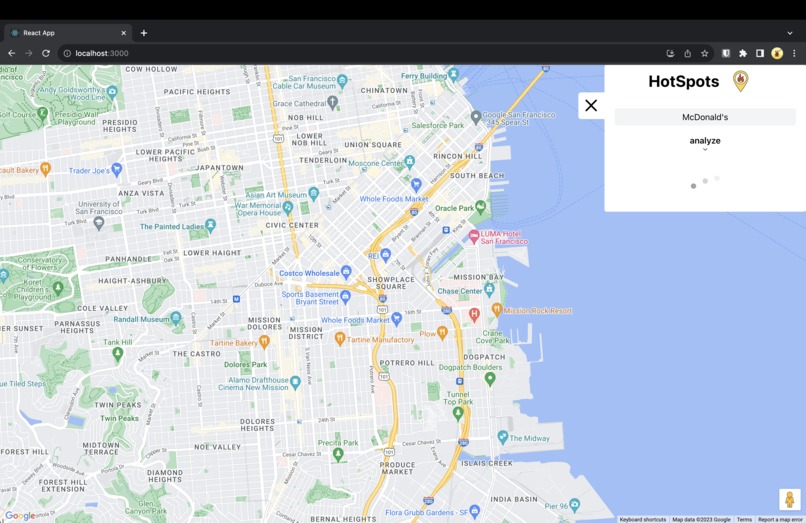Screen dimensions: 806x523
Task: Select the Oracle Park pin
Action: tap(480, 207)
